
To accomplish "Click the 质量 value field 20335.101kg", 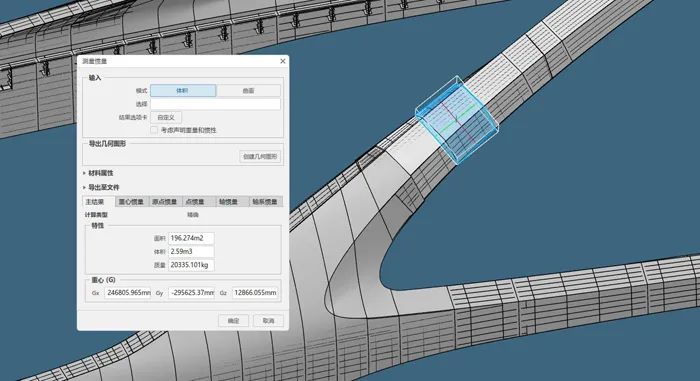I will pos(191,265).
